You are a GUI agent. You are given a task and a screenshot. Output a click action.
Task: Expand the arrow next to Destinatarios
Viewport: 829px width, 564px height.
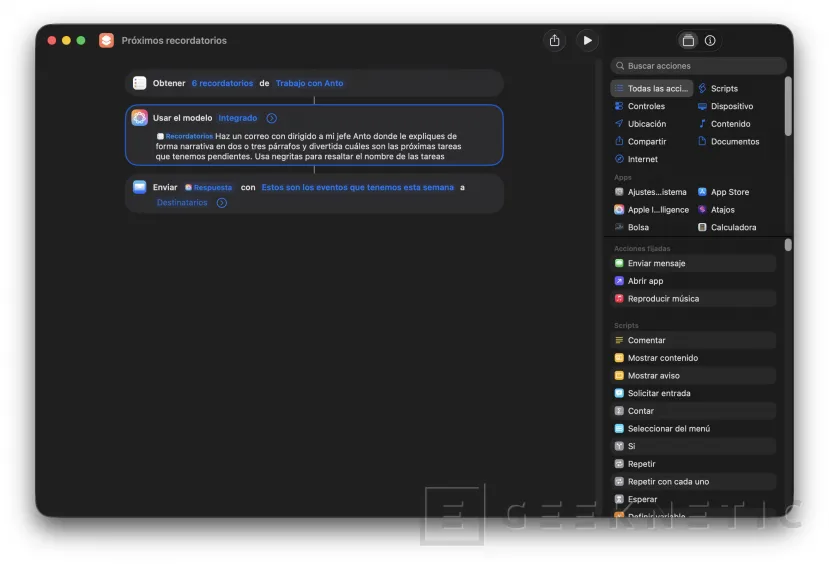(x=222, y=203)
